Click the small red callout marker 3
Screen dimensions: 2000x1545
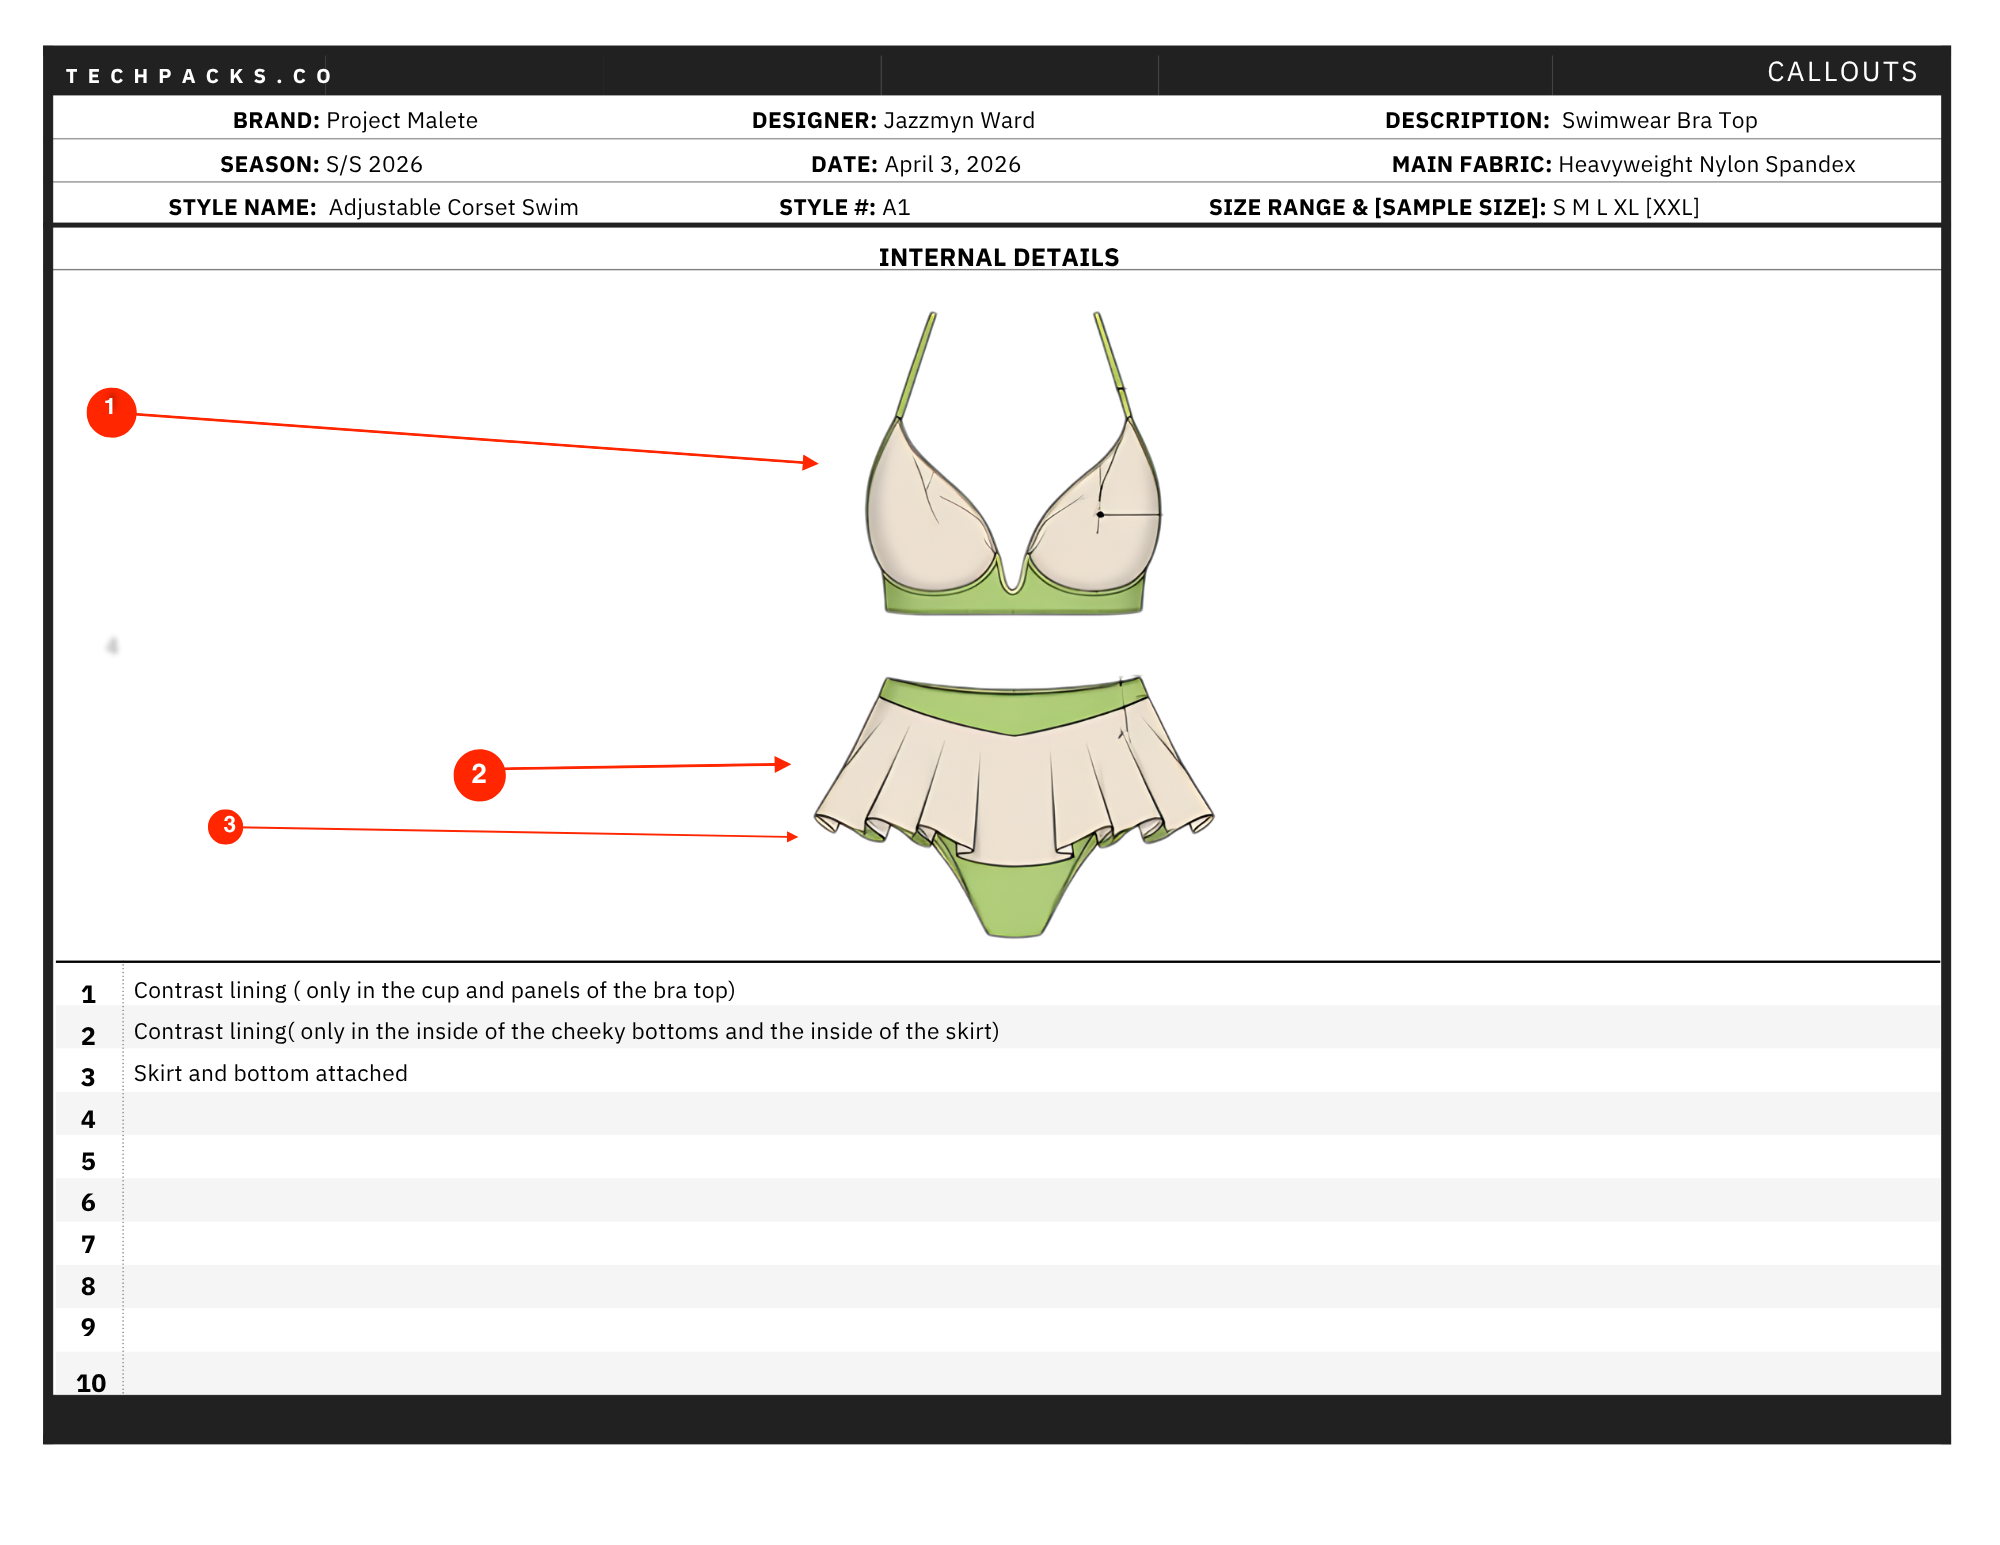click(x=226, y=826)
